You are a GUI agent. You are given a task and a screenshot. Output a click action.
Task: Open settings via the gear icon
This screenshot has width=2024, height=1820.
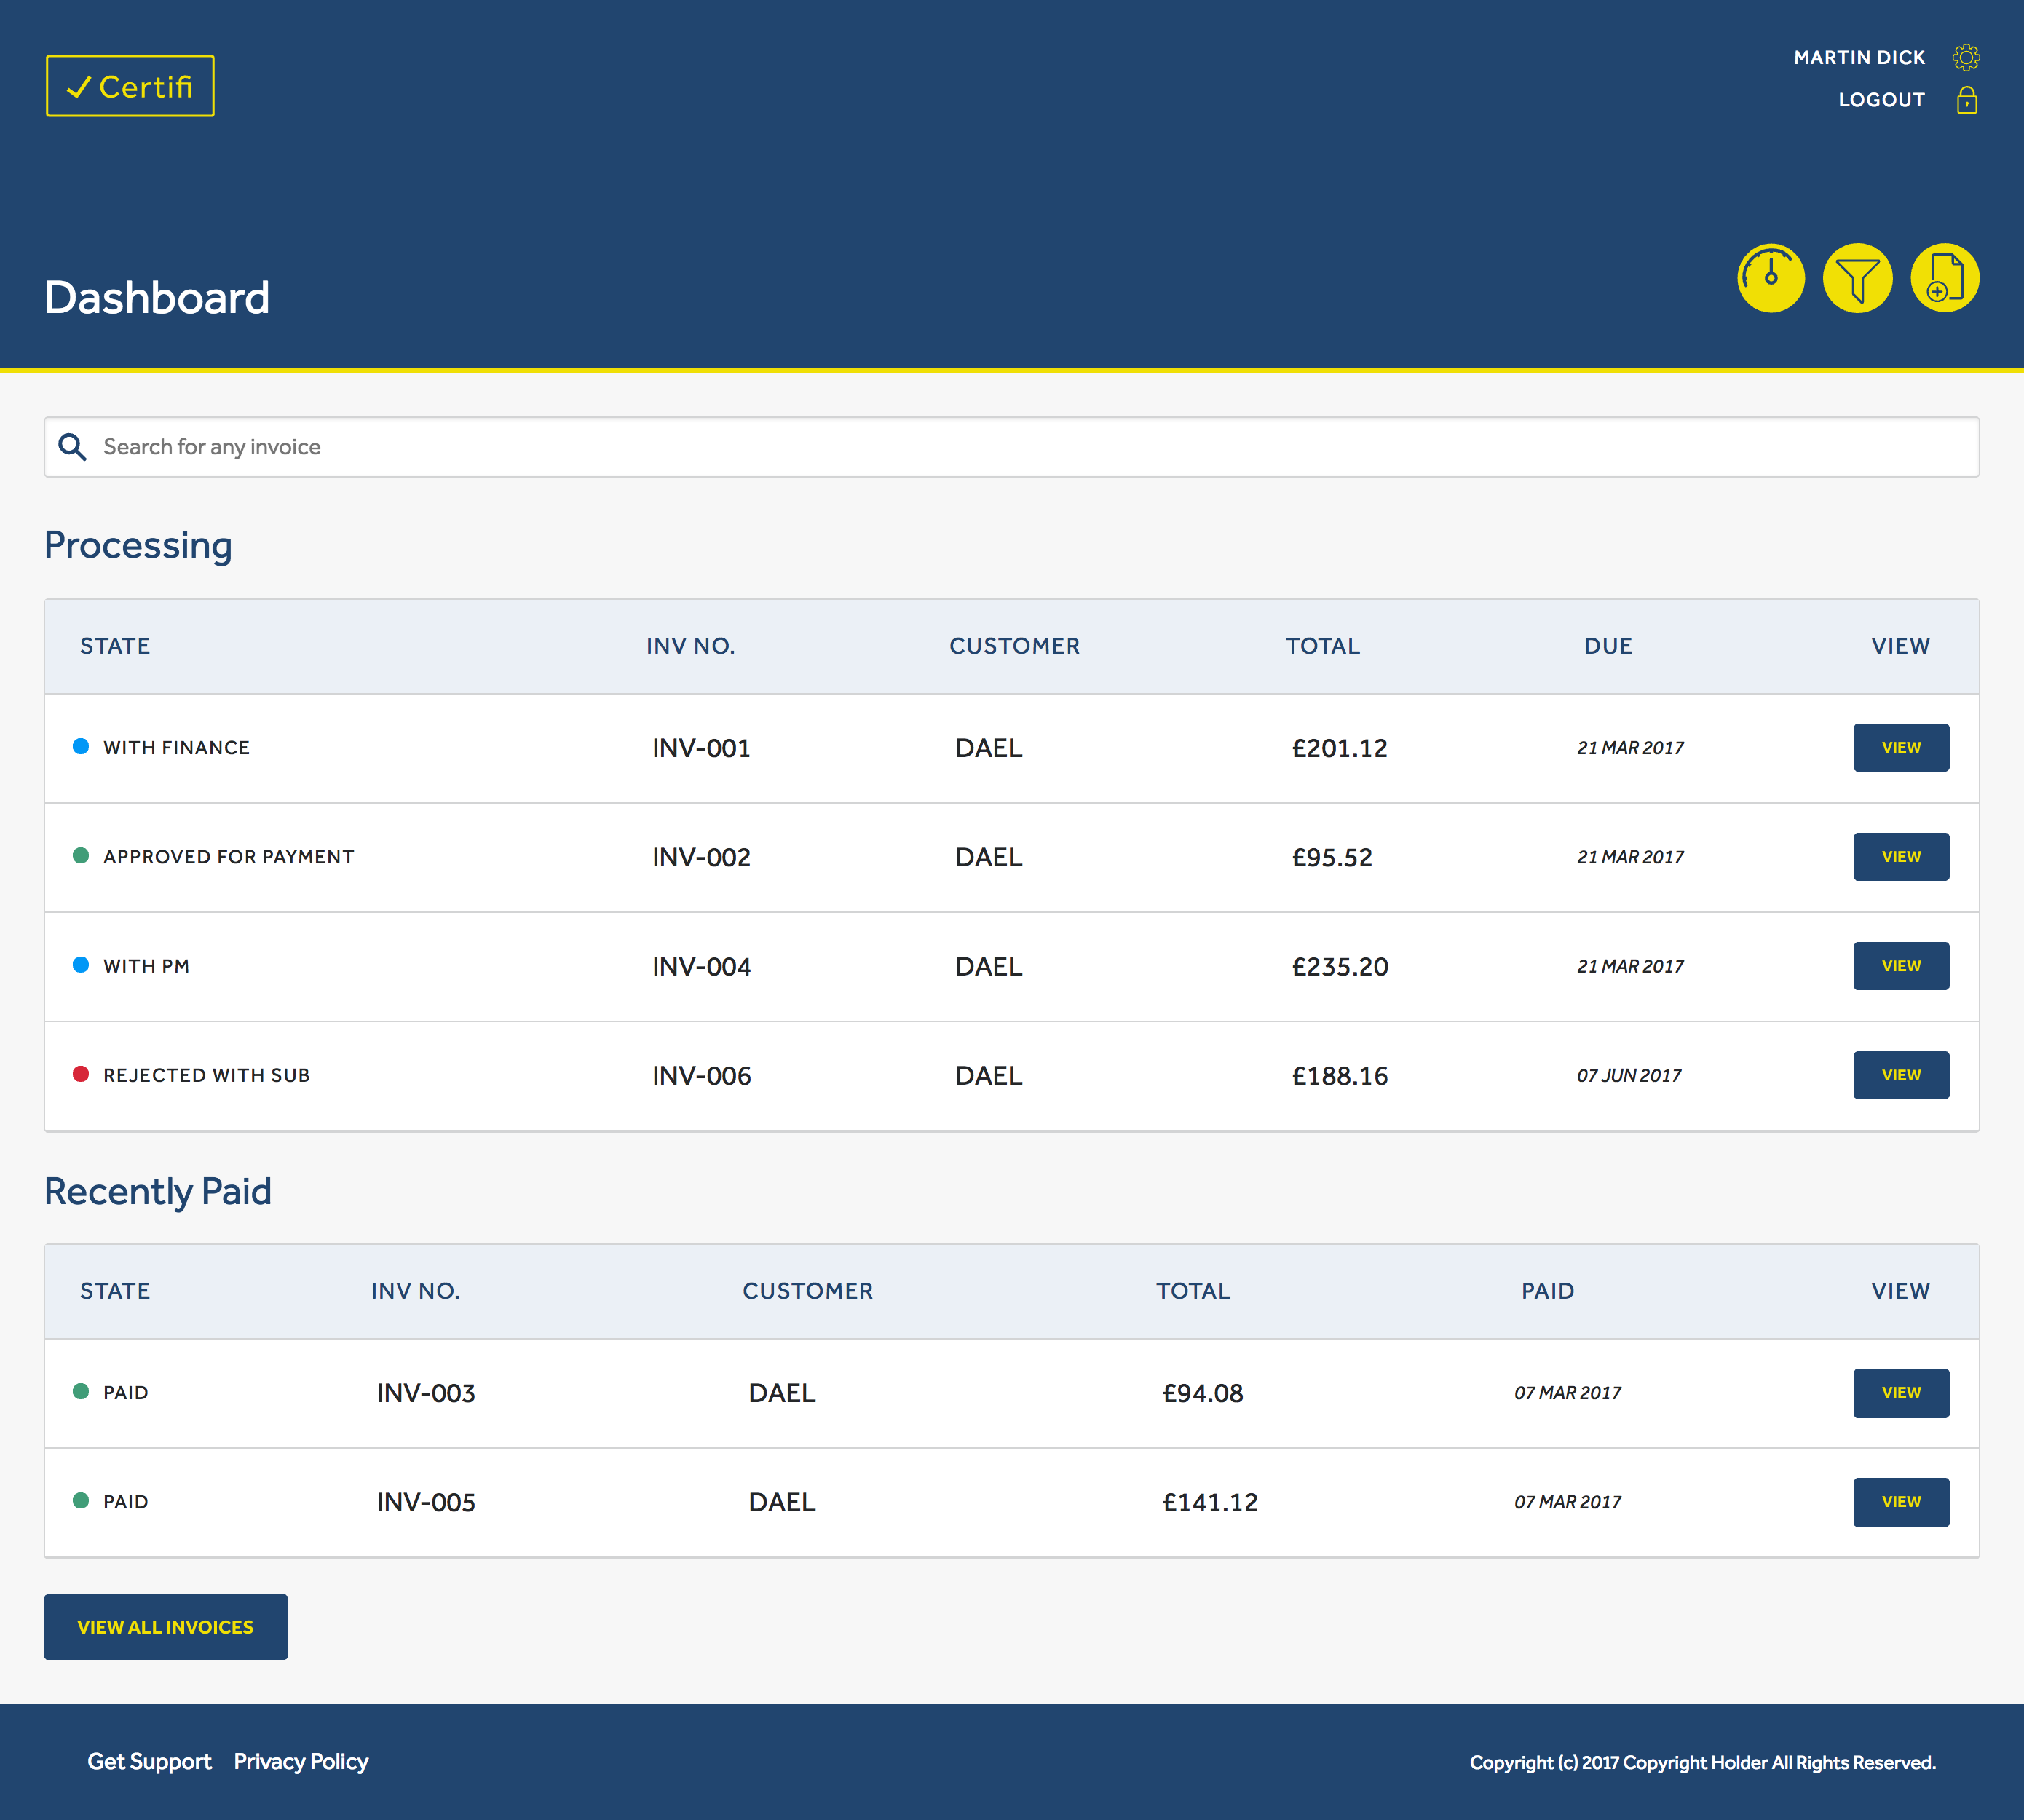point(1967,57)
